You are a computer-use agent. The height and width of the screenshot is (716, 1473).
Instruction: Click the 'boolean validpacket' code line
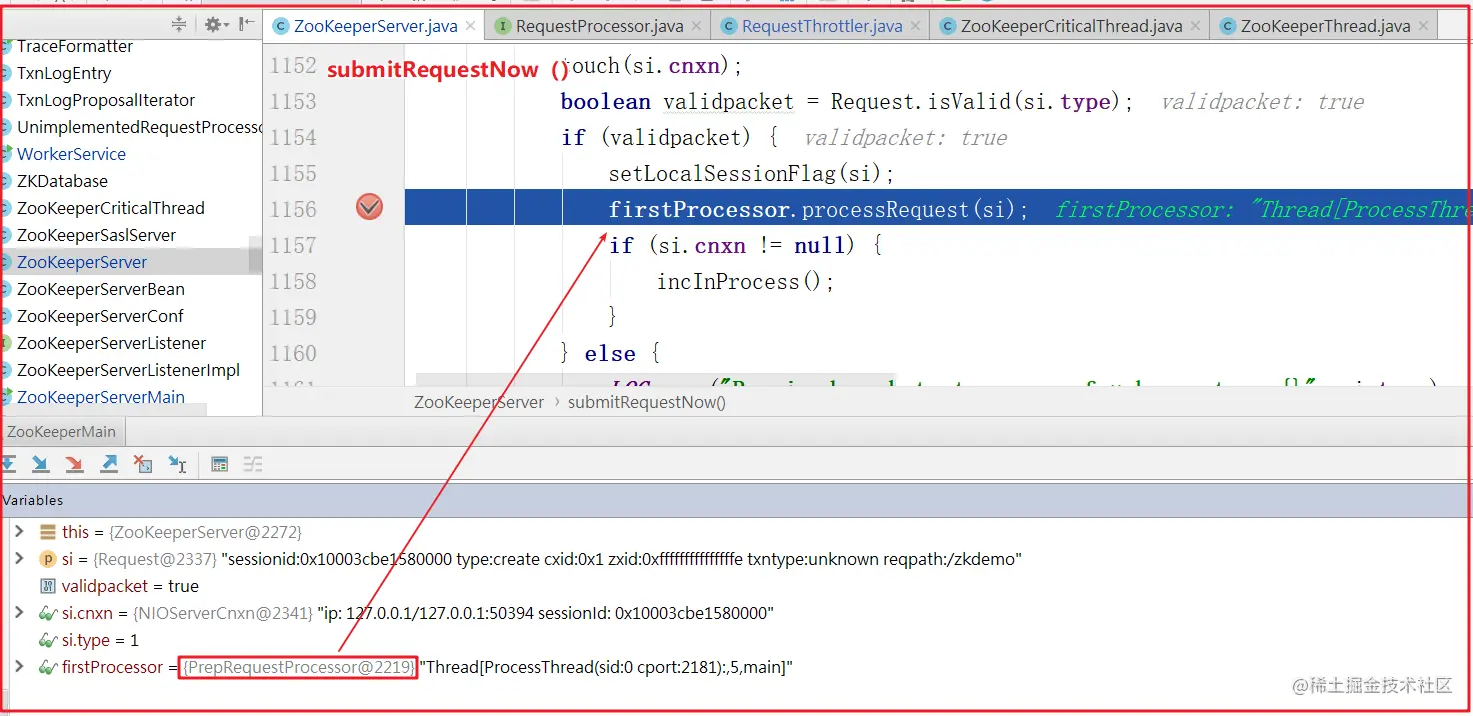point(847,101)
